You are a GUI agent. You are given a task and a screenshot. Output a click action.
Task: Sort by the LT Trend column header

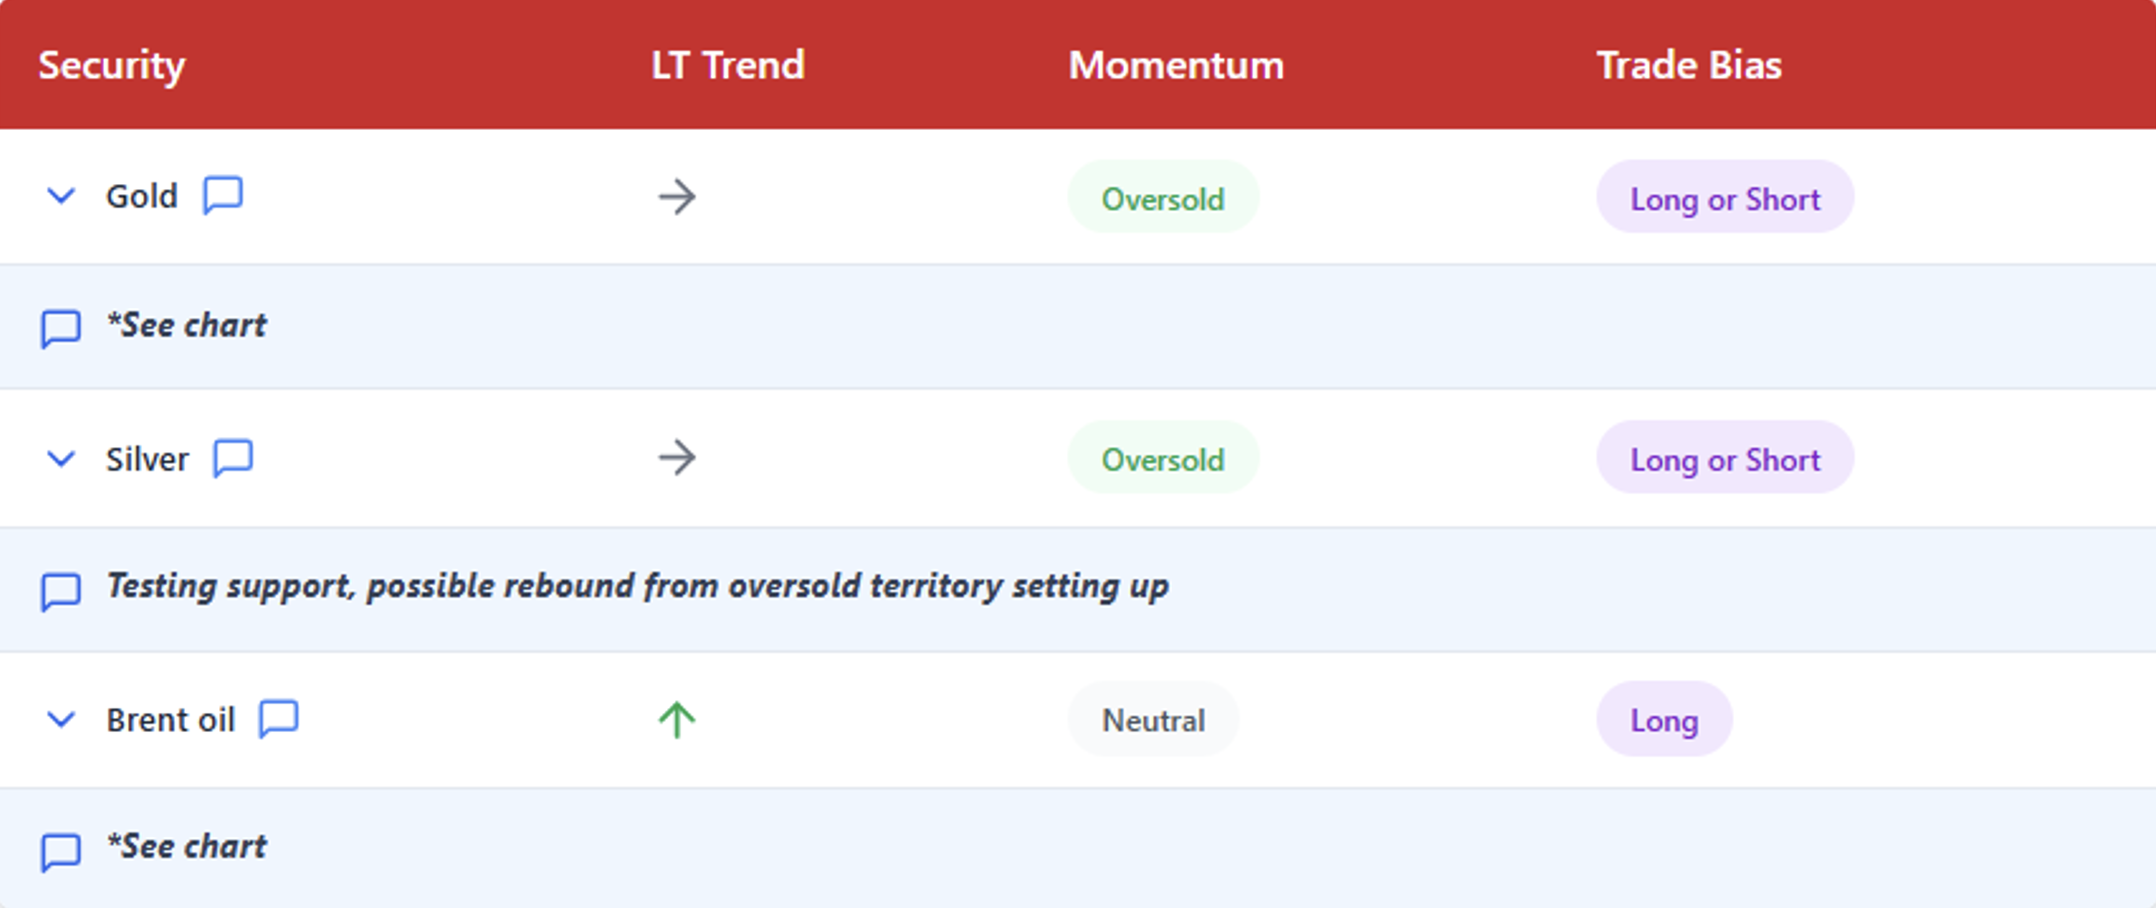tap(727, 65)
